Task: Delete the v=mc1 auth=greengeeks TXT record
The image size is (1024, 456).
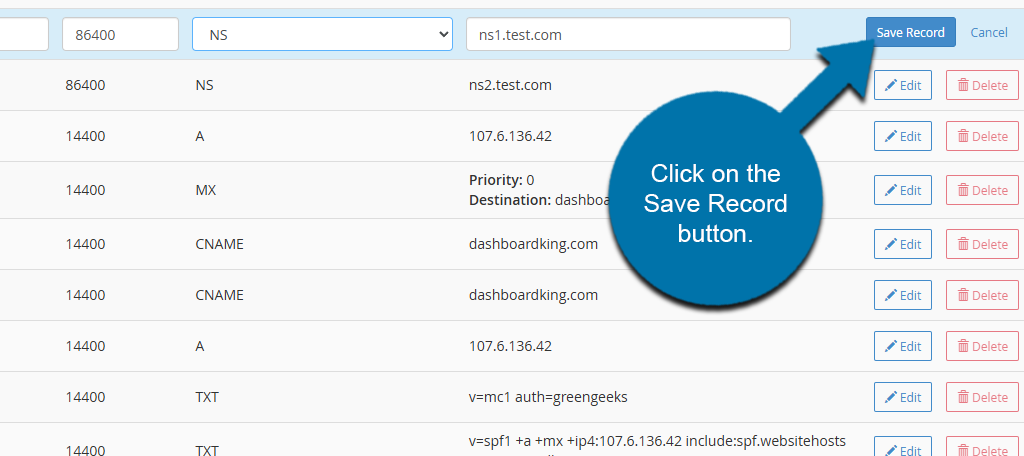Action: pyautogui.click(x=982, y=397)
